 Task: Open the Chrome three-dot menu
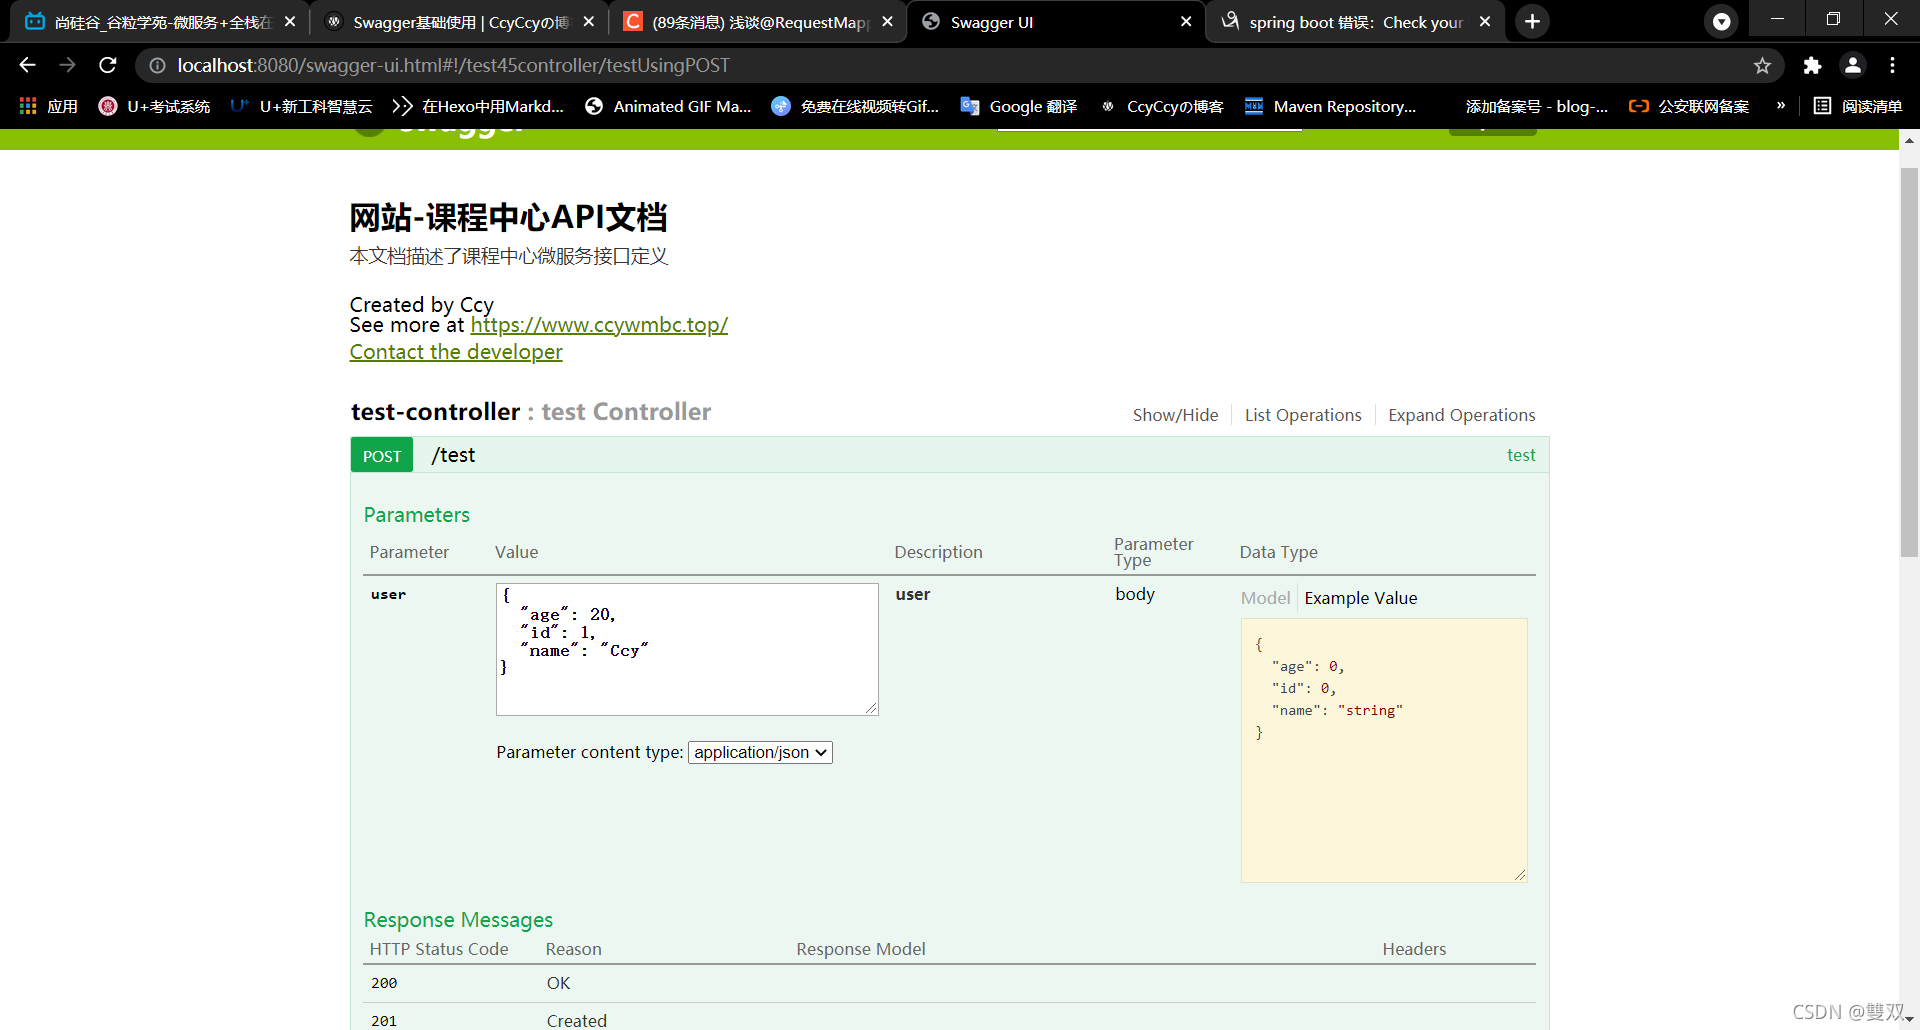(x=1892, y=65)
